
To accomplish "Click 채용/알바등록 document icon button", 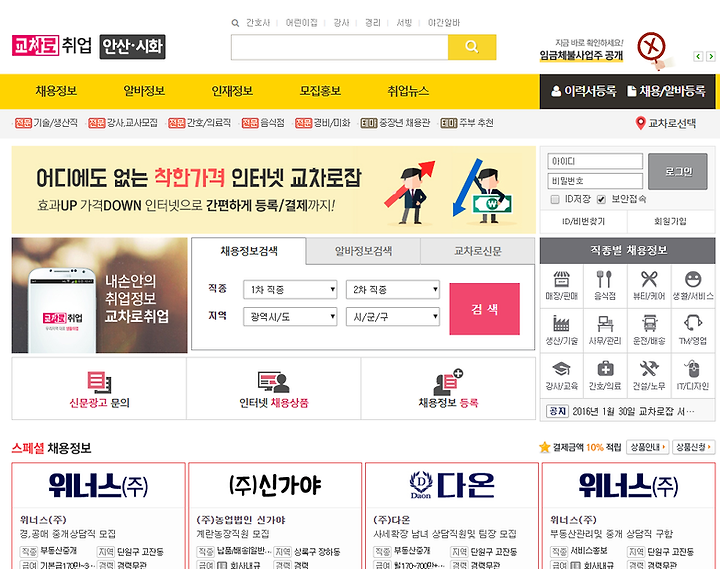I will point(666,91).
